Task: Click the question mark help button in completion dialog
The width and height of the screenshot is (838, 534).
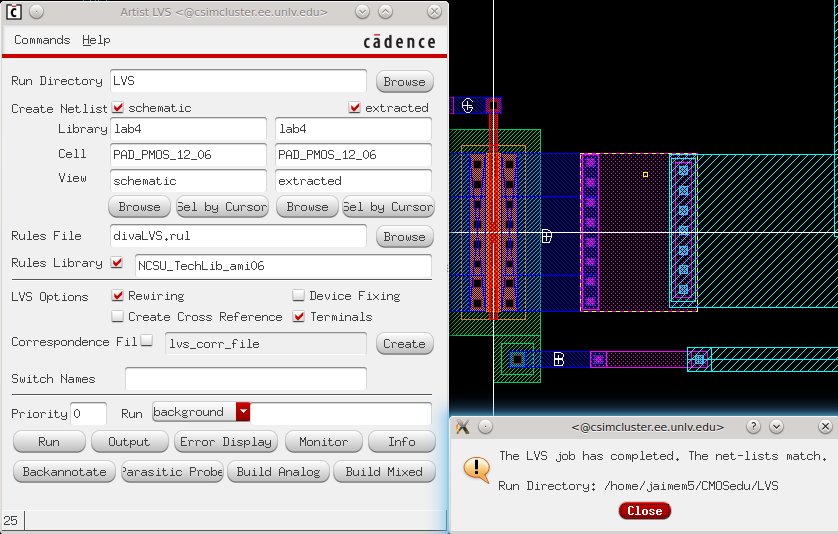Action: pos(753,426)
